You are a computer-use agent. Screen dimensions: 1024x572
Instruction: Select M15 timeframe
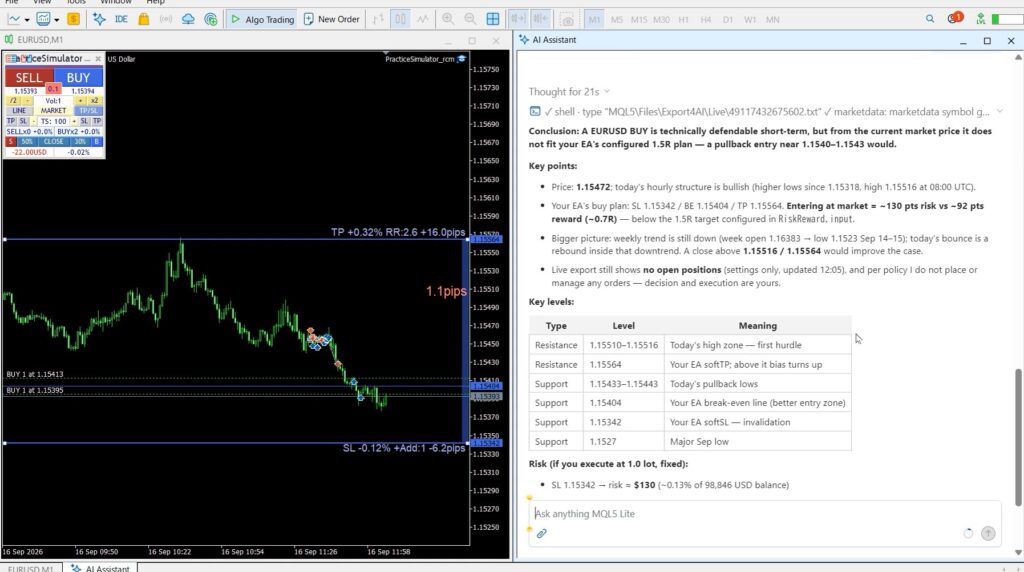(639, 20)
